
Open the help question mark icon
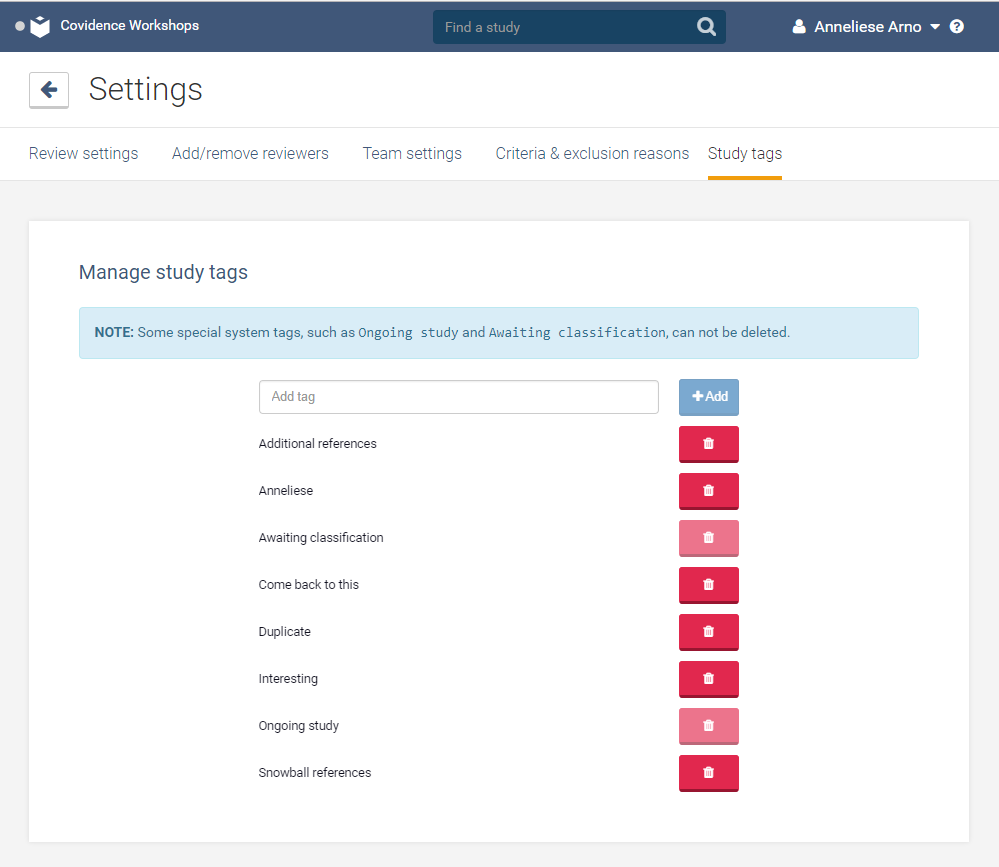click(x=956, y=27)
